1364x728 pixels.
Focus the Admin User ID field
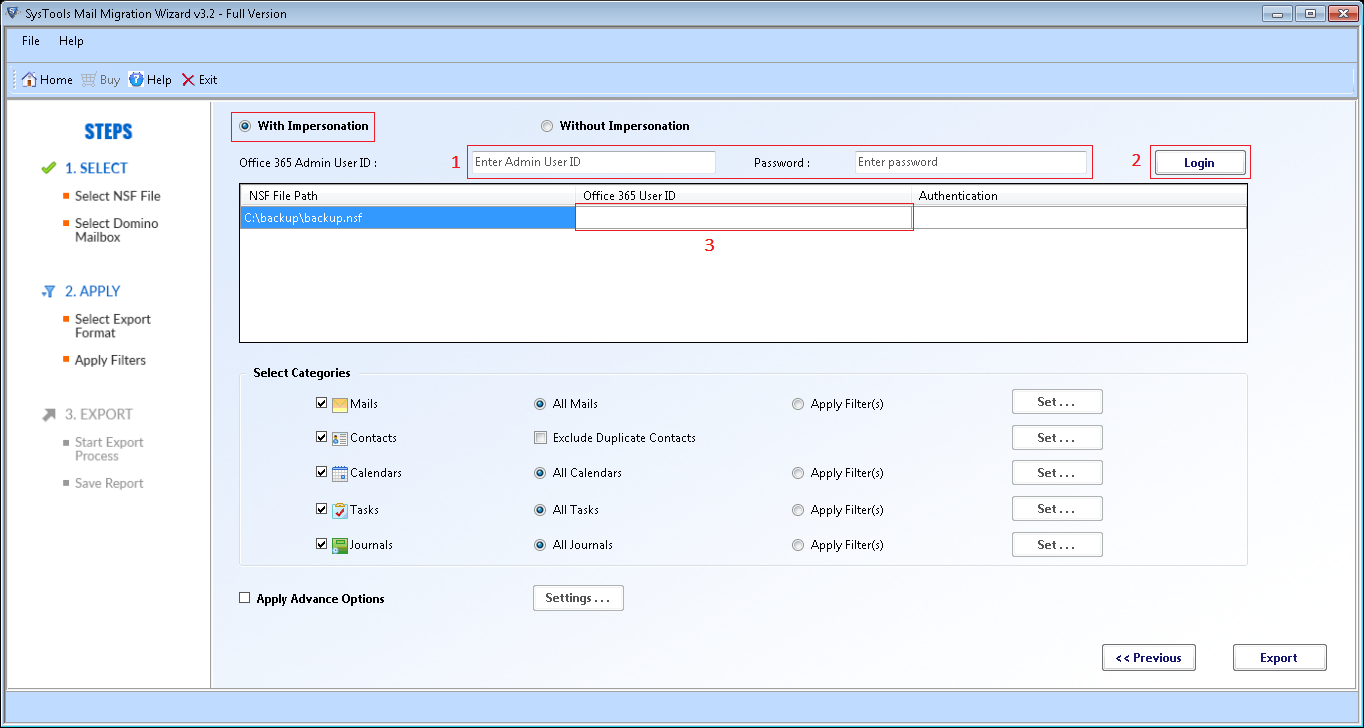[x=593, y=162]
